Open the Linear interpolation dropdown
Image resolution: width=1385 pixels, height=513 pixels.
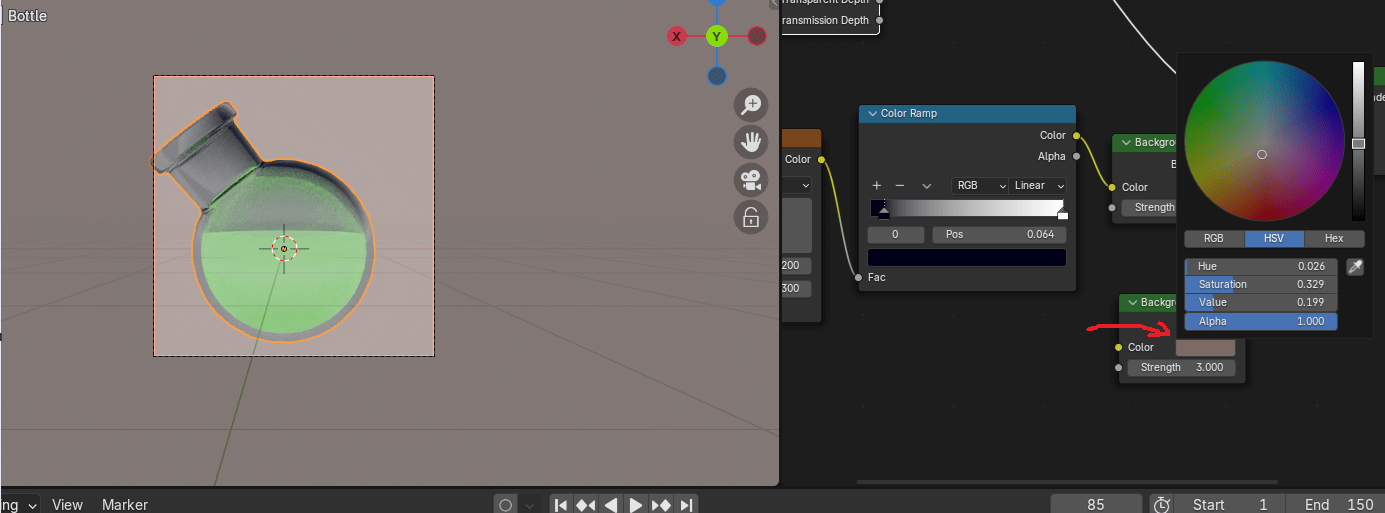pos(1038,186)
